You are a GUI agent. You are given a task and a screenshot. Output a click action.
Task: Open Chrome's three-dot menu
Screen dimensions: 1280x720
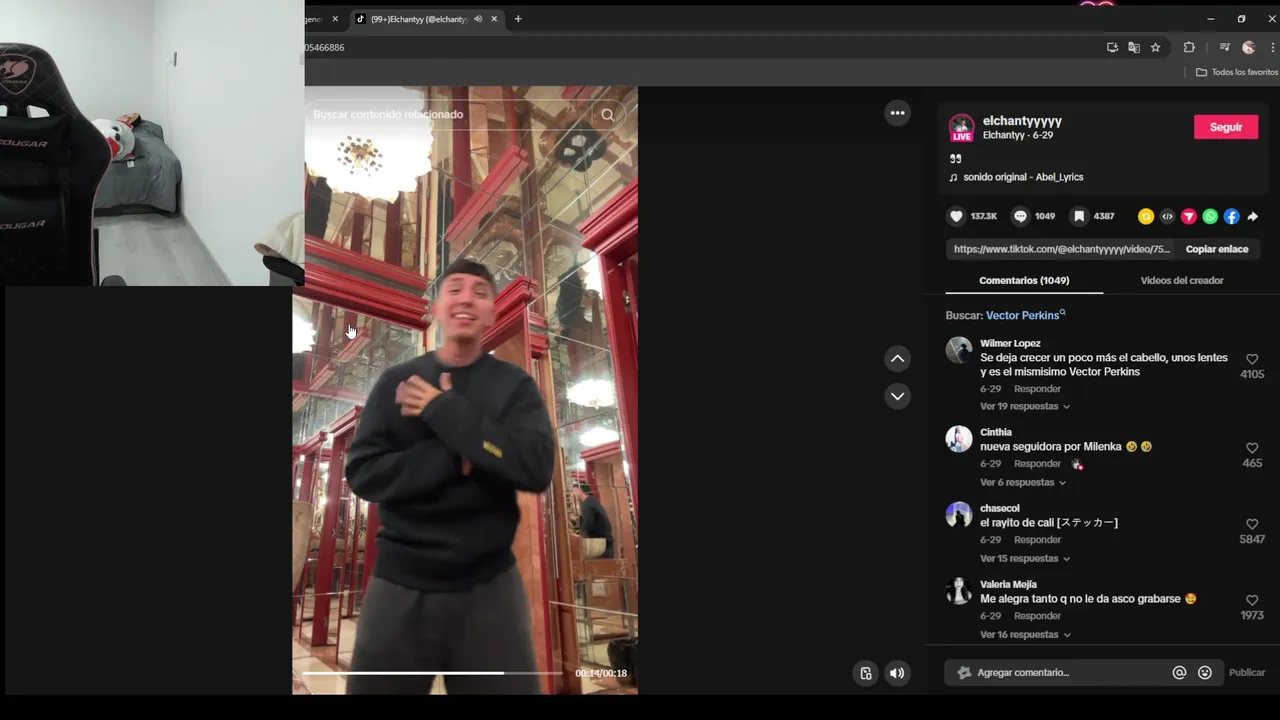pyautogui.click(x=1273, y=47)
